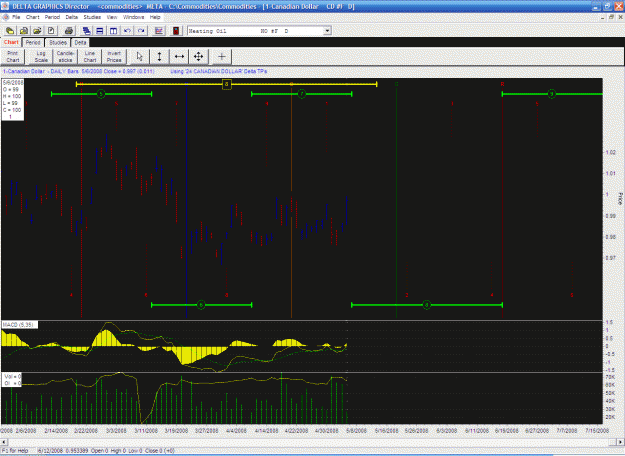Click yellow square marker 8 on yellow bar
625x456 pixels.
click(x=226, y=84)
